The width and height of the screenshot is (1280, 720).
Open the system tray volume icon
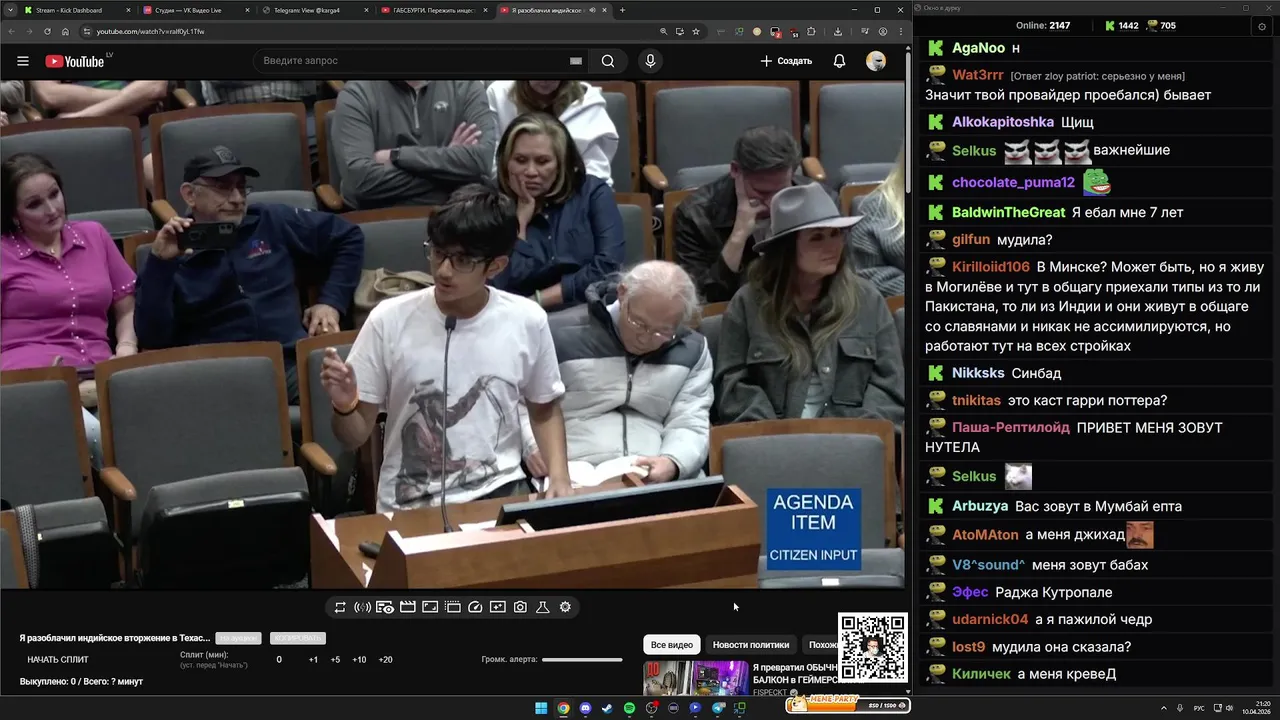[1229, 708]
